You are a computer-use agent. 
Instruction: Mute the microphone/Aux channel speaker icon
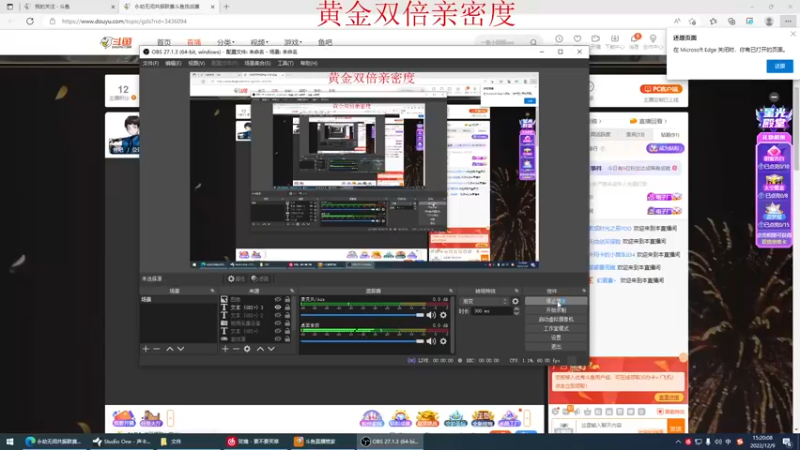pos(431,315)
